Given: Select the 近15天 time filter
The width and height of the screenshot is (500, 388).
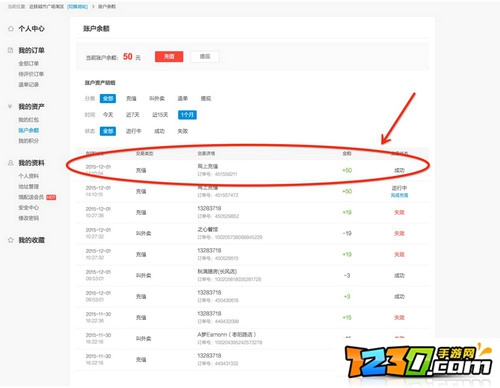Looking at the screenshot, I should (160, 115).
